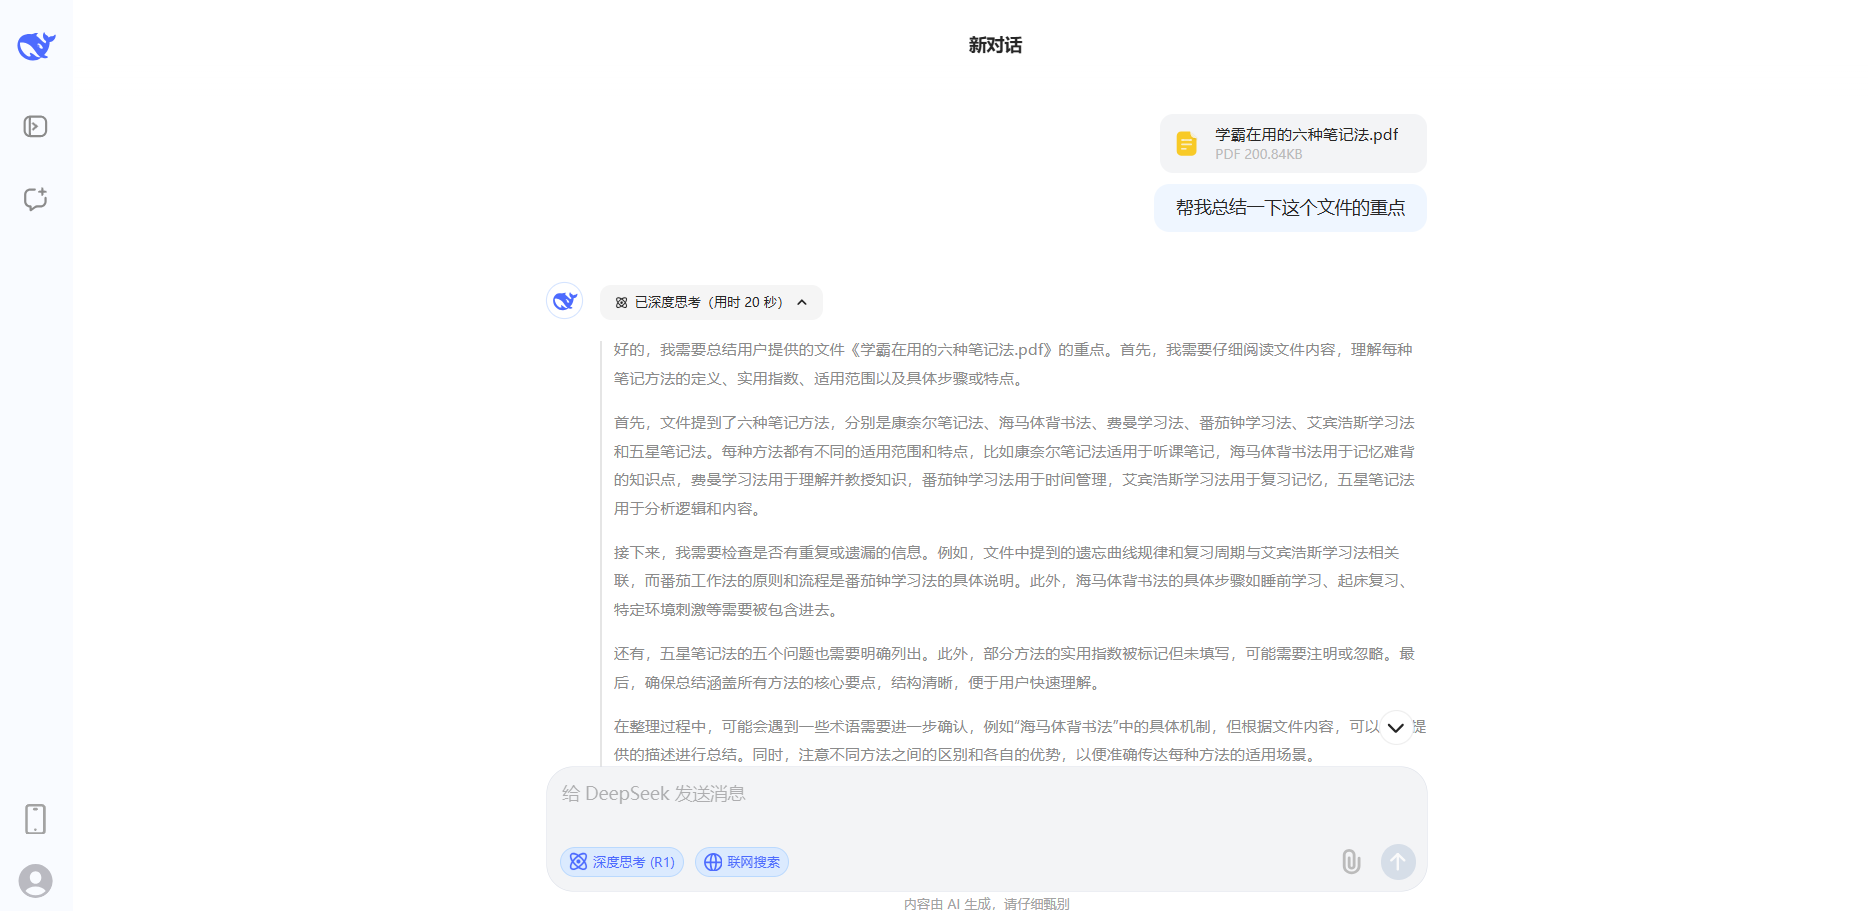Viewport: 1868px width, 911px height.
Task: Enable 深度思考 (R1) mode
Action: coord(621,861)
